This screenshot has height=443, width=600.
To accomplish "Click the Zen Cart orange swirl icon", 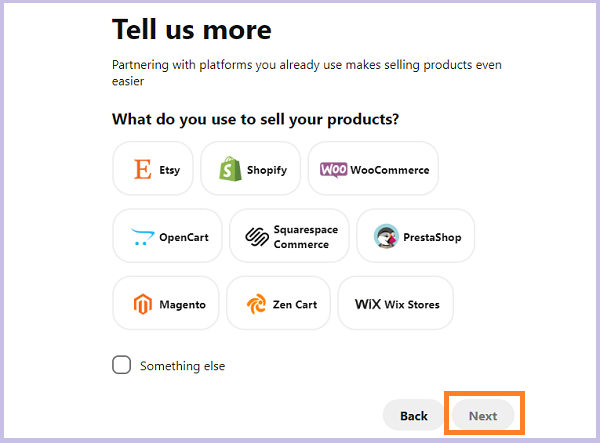I will point(256,304).
